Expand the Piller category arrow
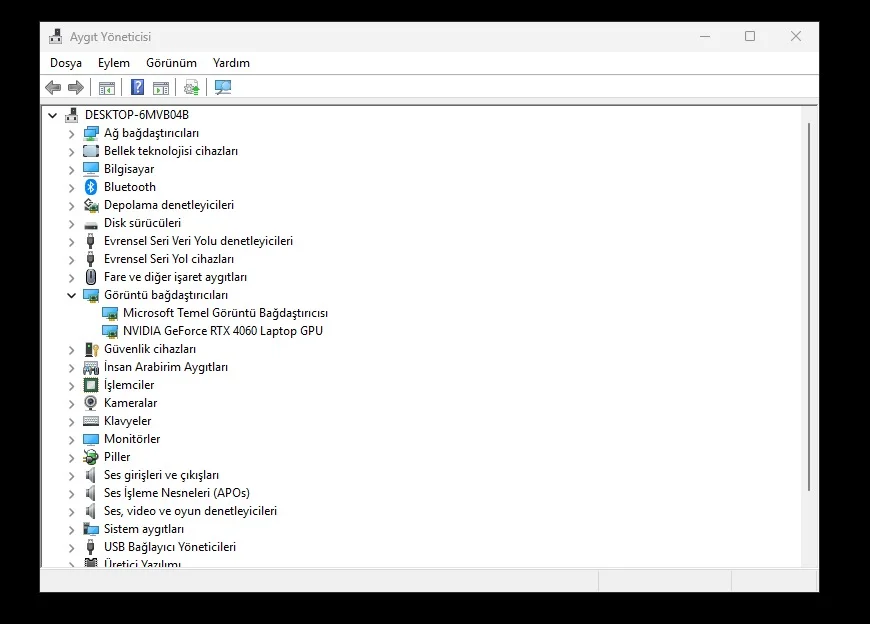 (x=72, y=458)
